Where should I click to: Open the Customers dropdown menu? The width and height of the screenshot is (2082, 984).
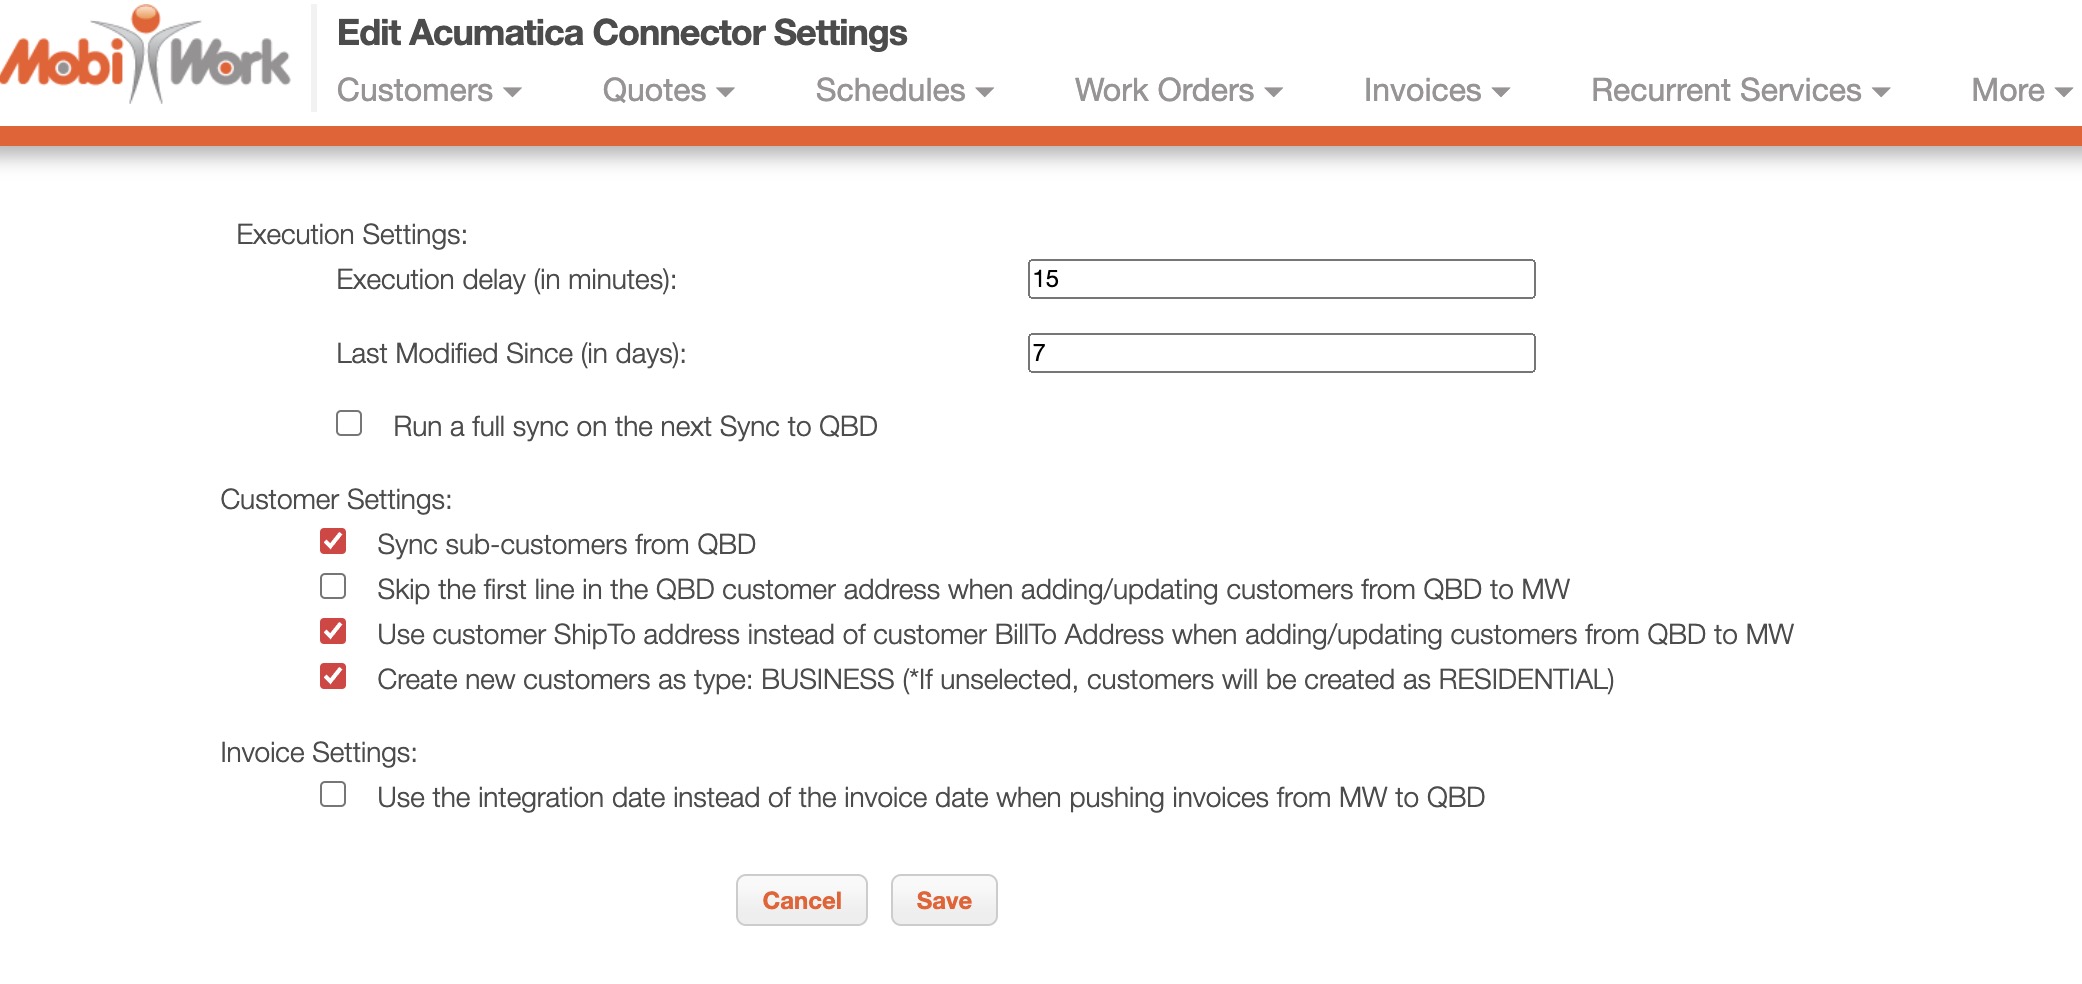428,91
